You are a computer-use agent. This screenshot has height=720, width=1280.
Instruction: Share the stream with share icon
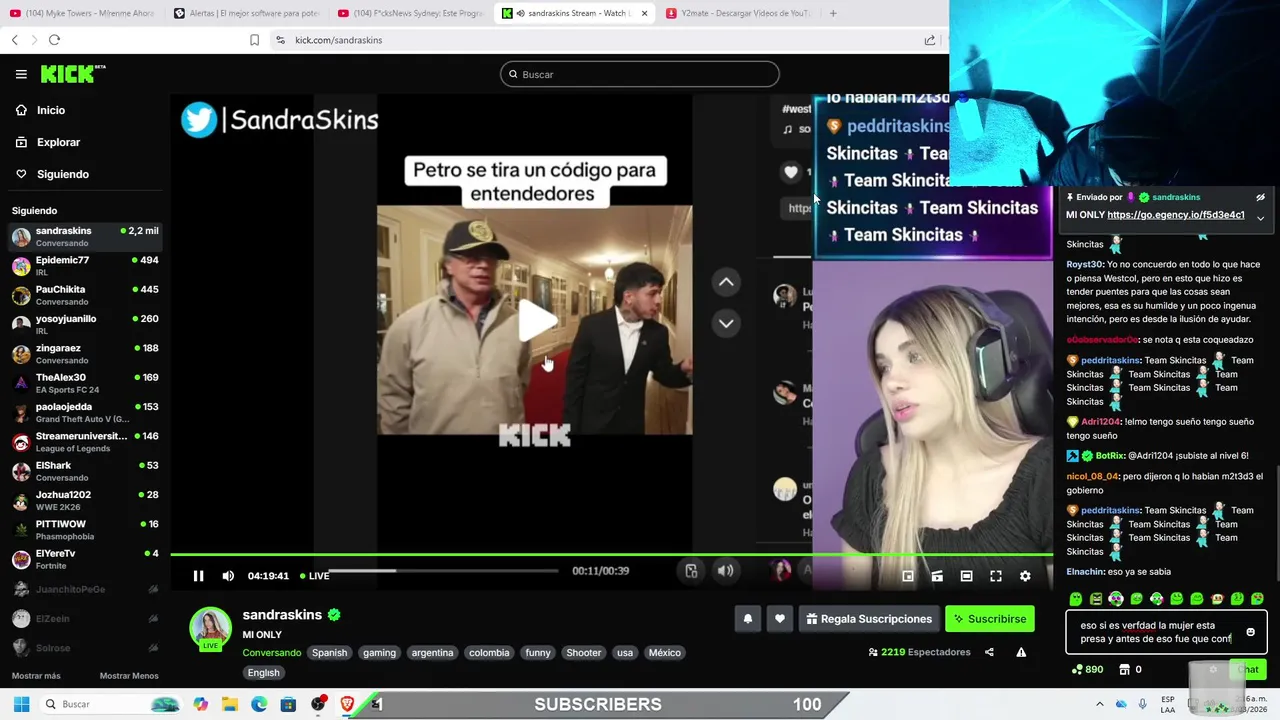(989, 652)
